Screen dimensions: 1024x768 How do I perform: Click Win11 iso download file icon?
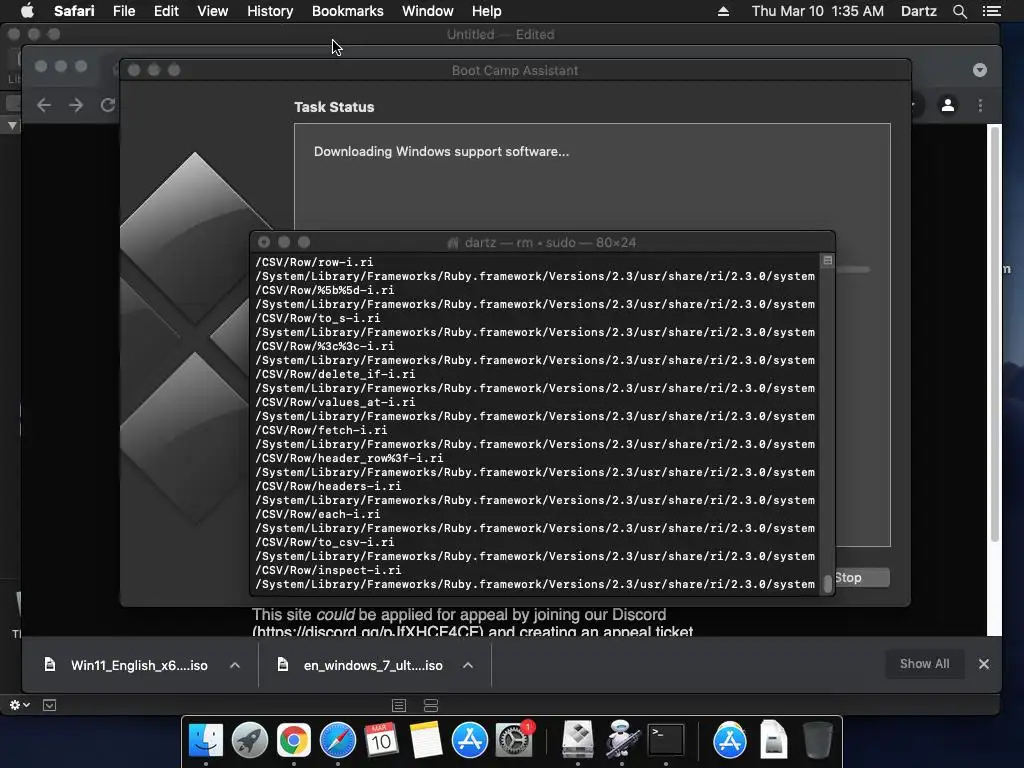(50, 665)
